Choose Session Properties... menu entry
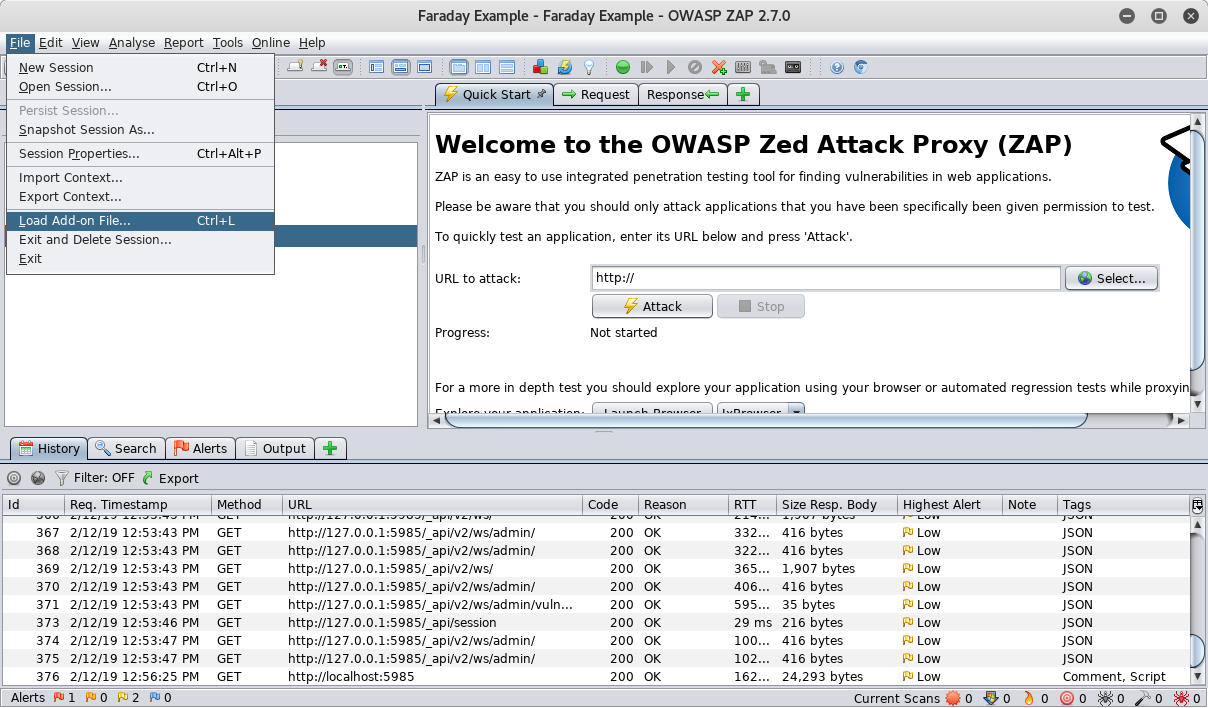Screen dimensions: 1208x708 click(x=140, y=154)
